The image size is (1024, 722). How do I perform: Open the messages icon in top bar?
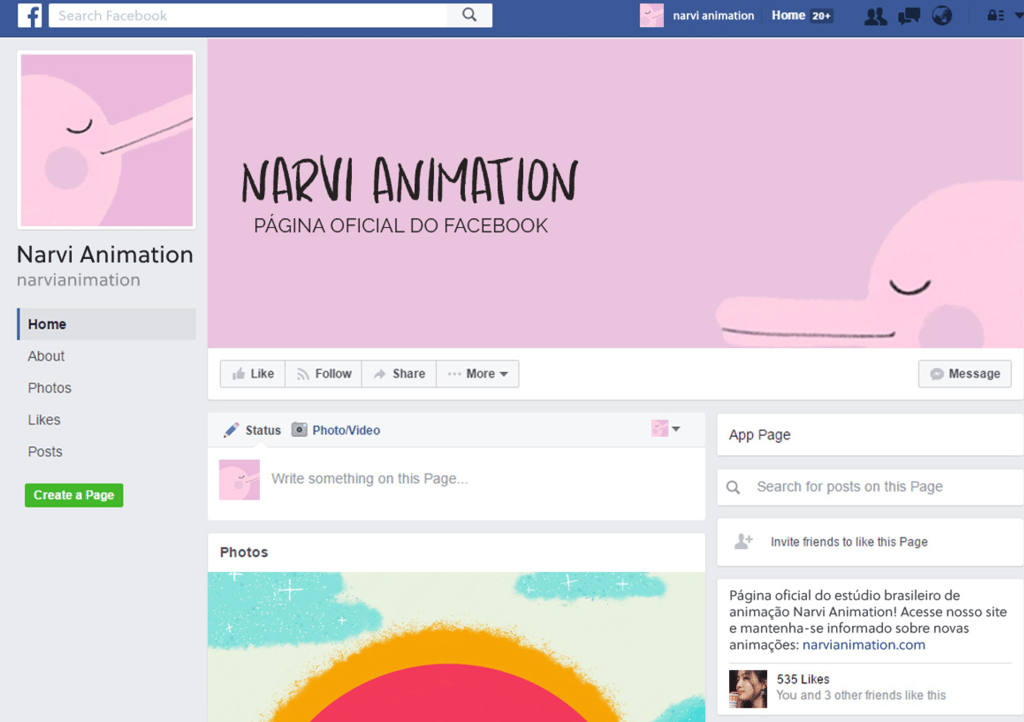click(x=908, y=16)
